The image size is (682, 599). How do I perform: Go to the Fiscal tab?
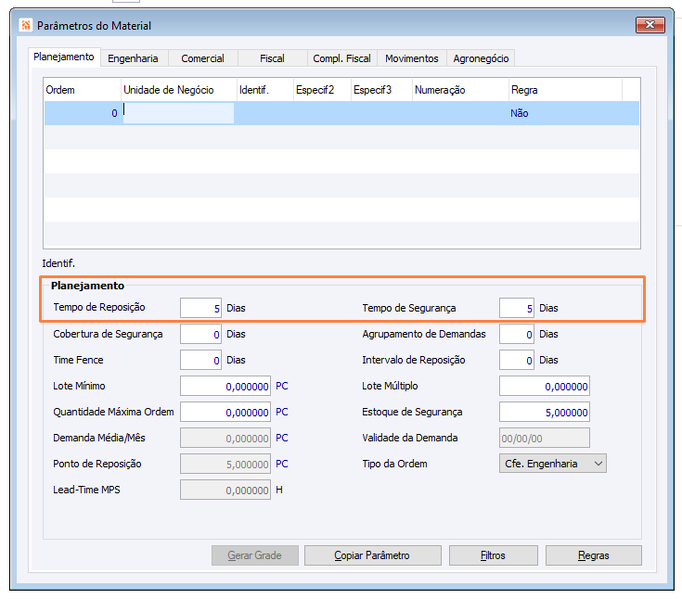tap(272, 58)
